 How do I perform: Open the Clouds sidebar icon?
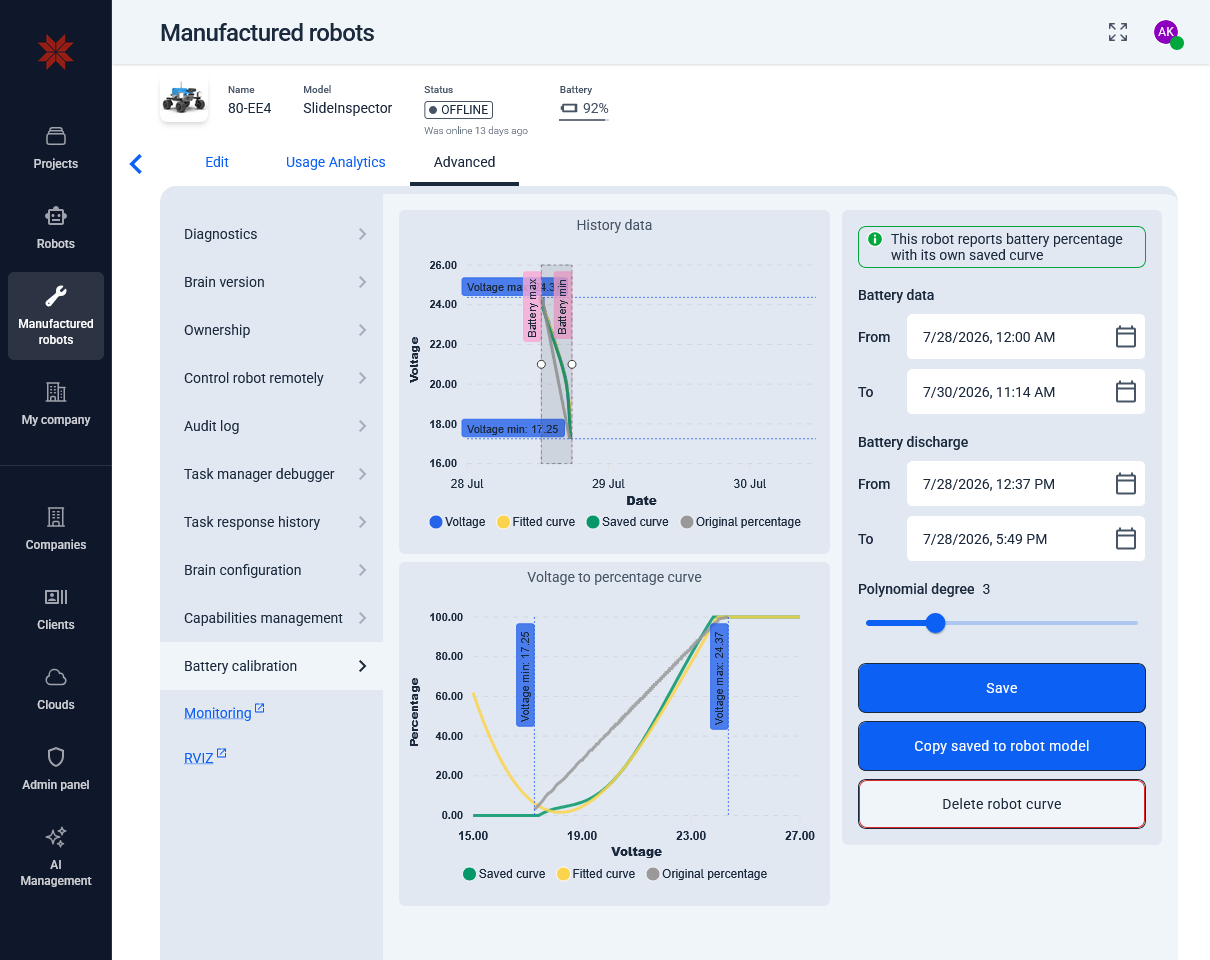56,677
